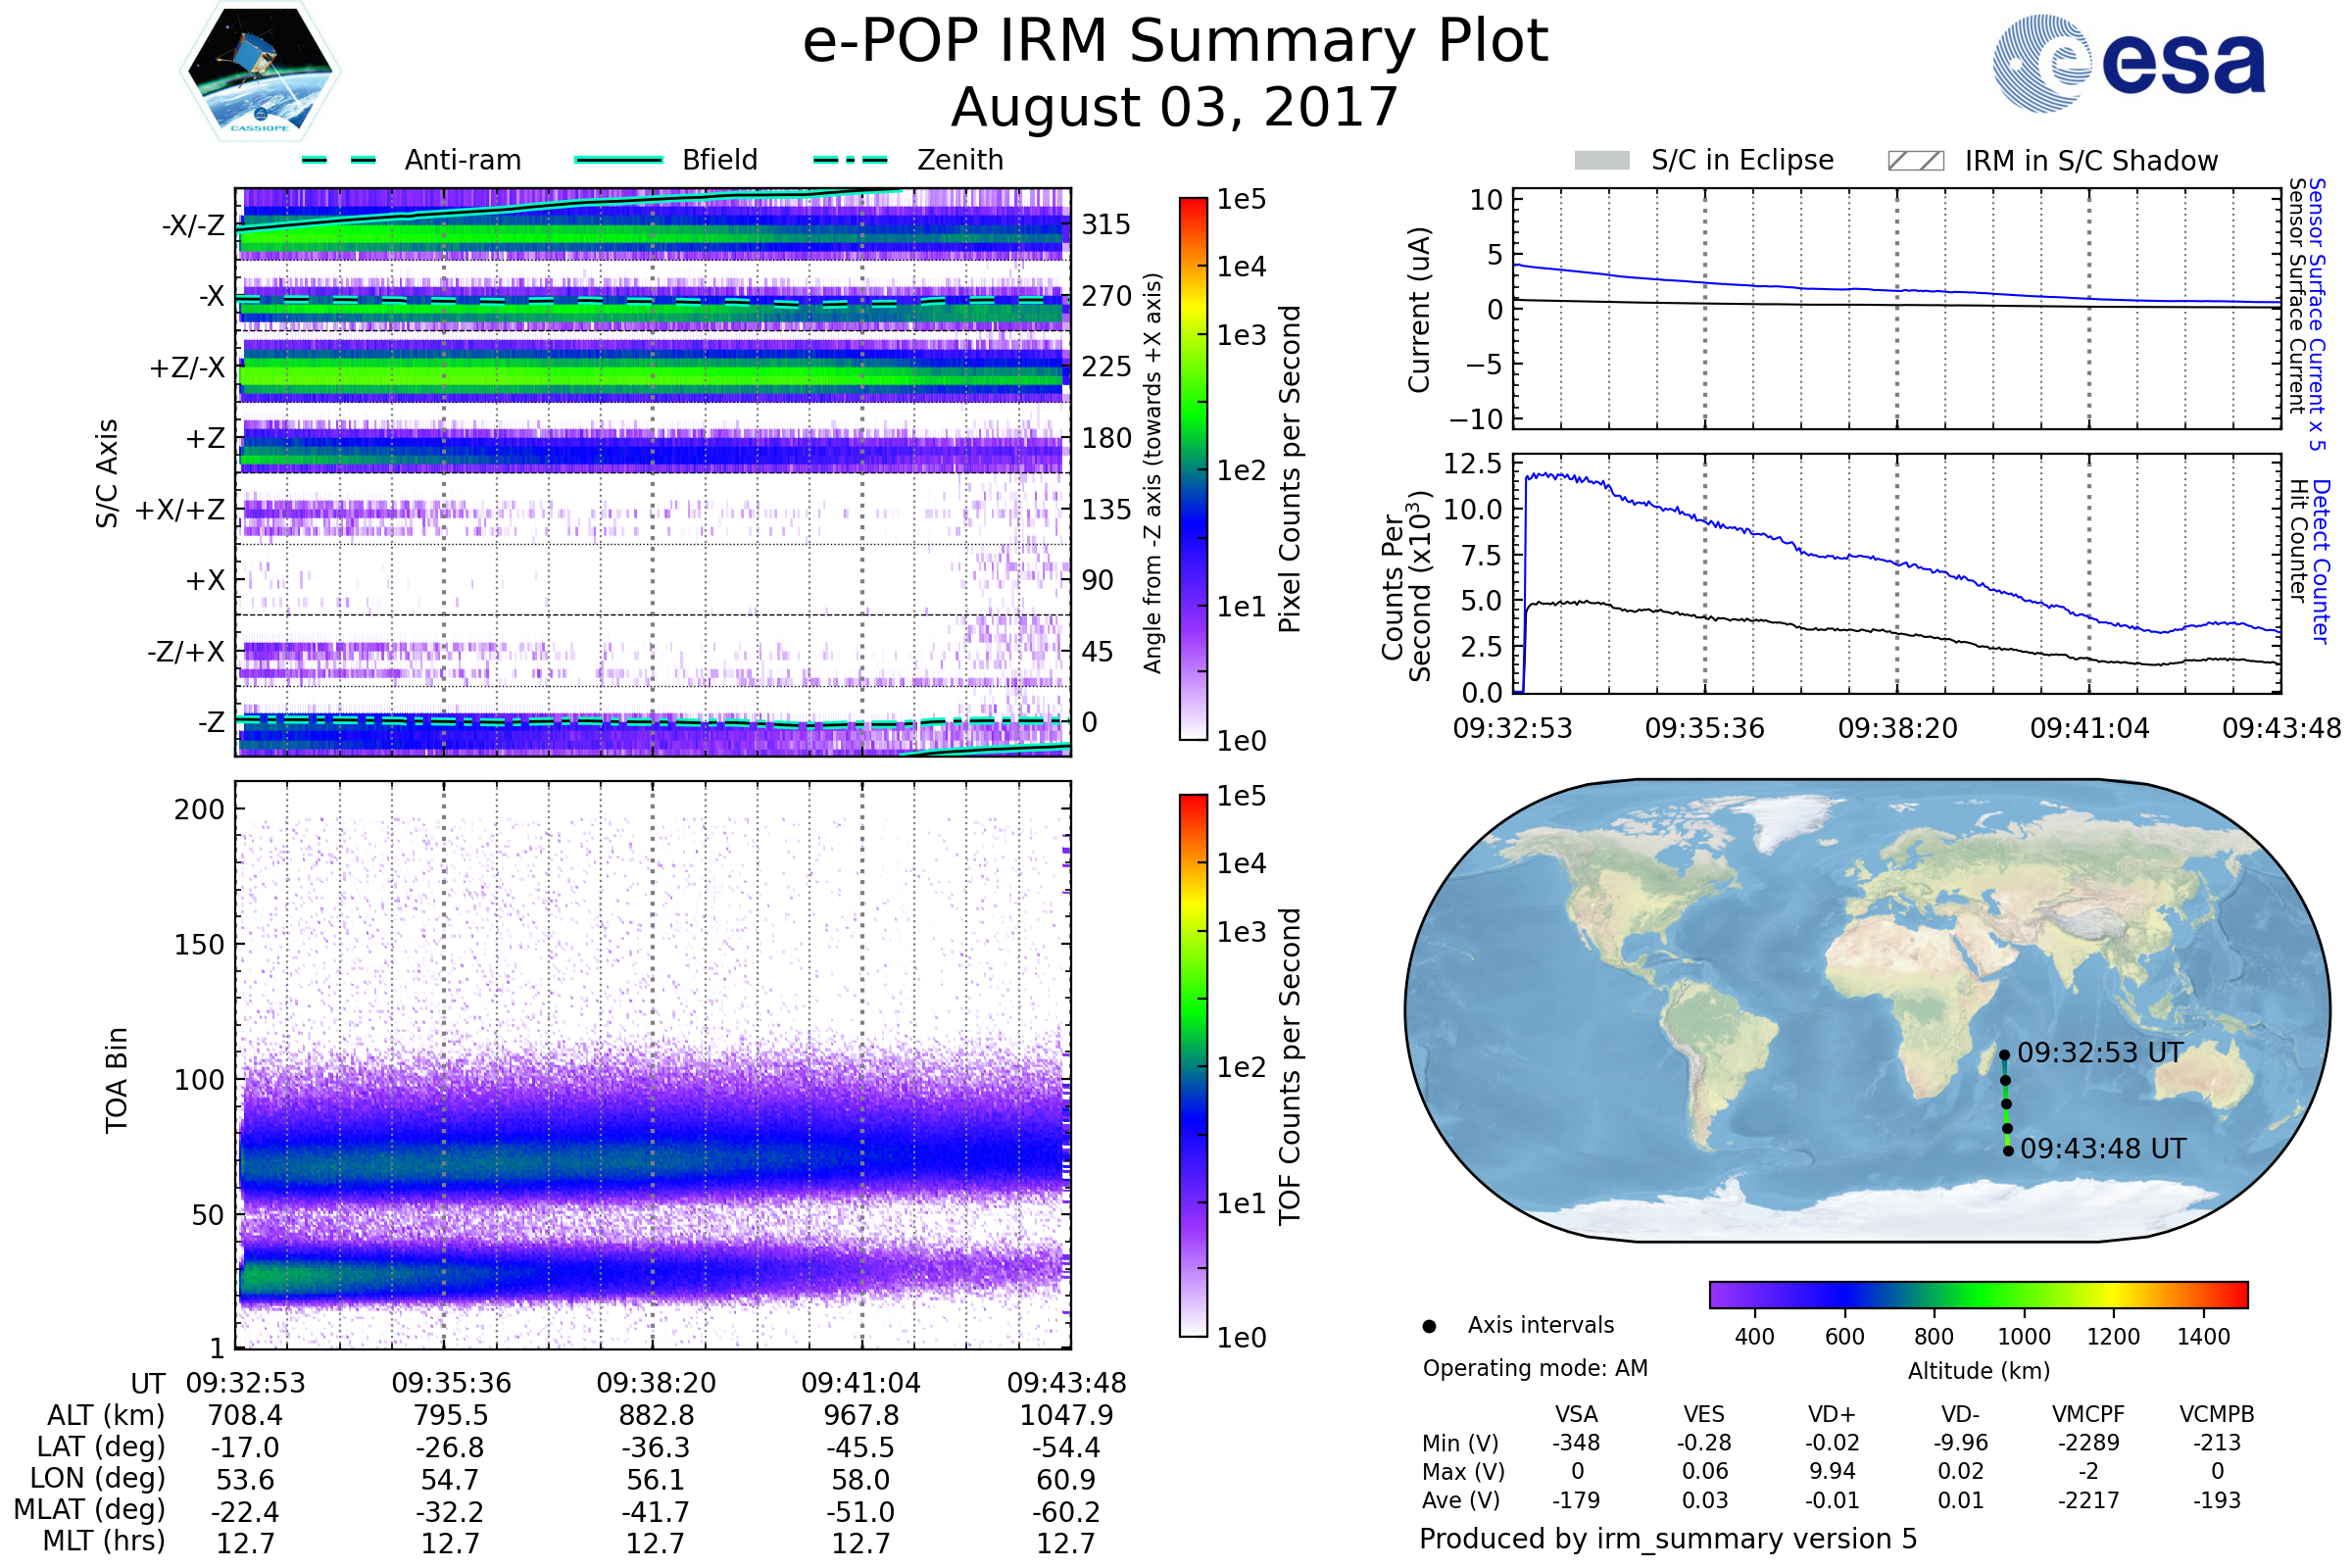Click the Altitude (km) horizontal colorbar
This screenshot has height=1568, width=2352.
(x=1979, y=1294)
